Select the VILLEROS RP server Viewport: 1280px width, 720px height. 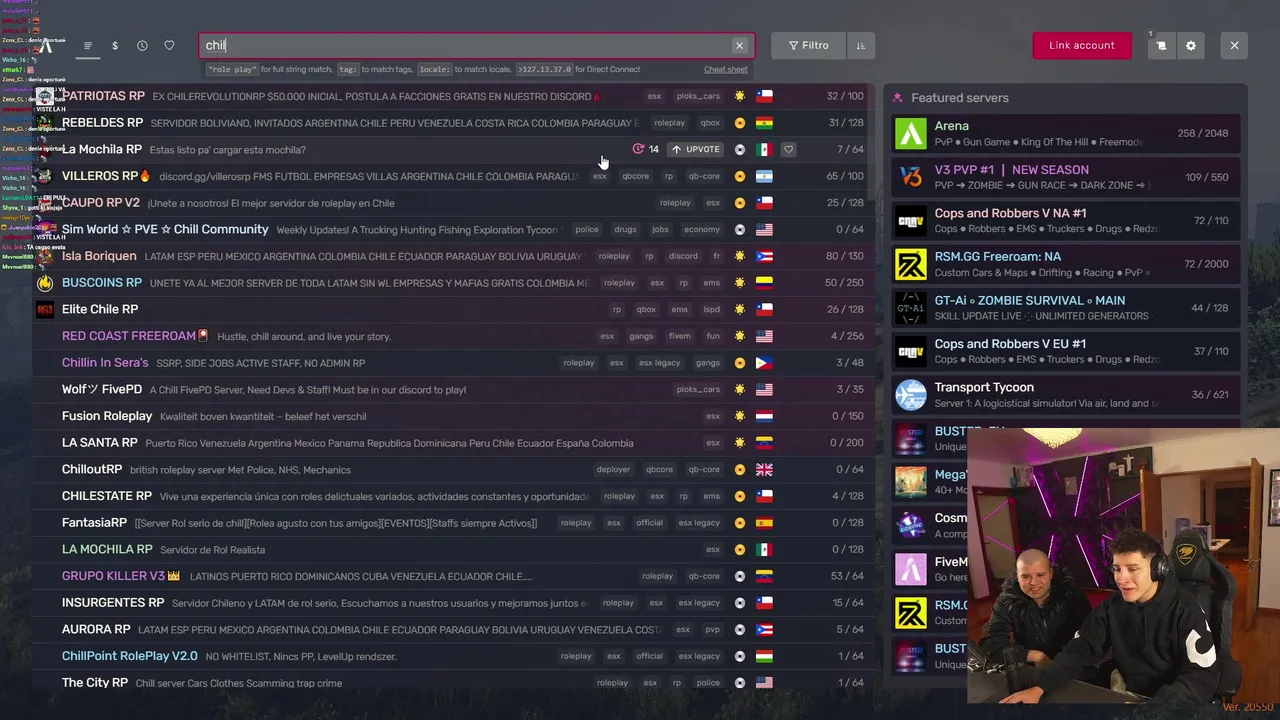click(x=452, y=176)
